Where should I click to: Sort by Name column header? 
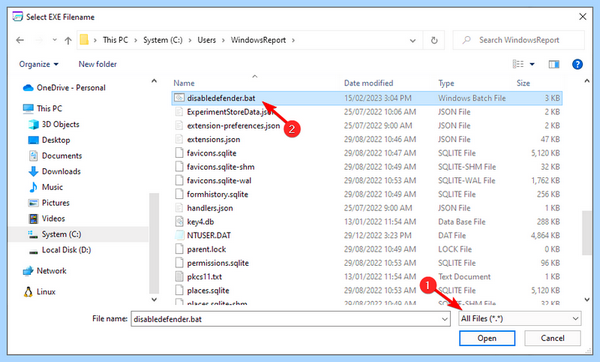point(184,83)
